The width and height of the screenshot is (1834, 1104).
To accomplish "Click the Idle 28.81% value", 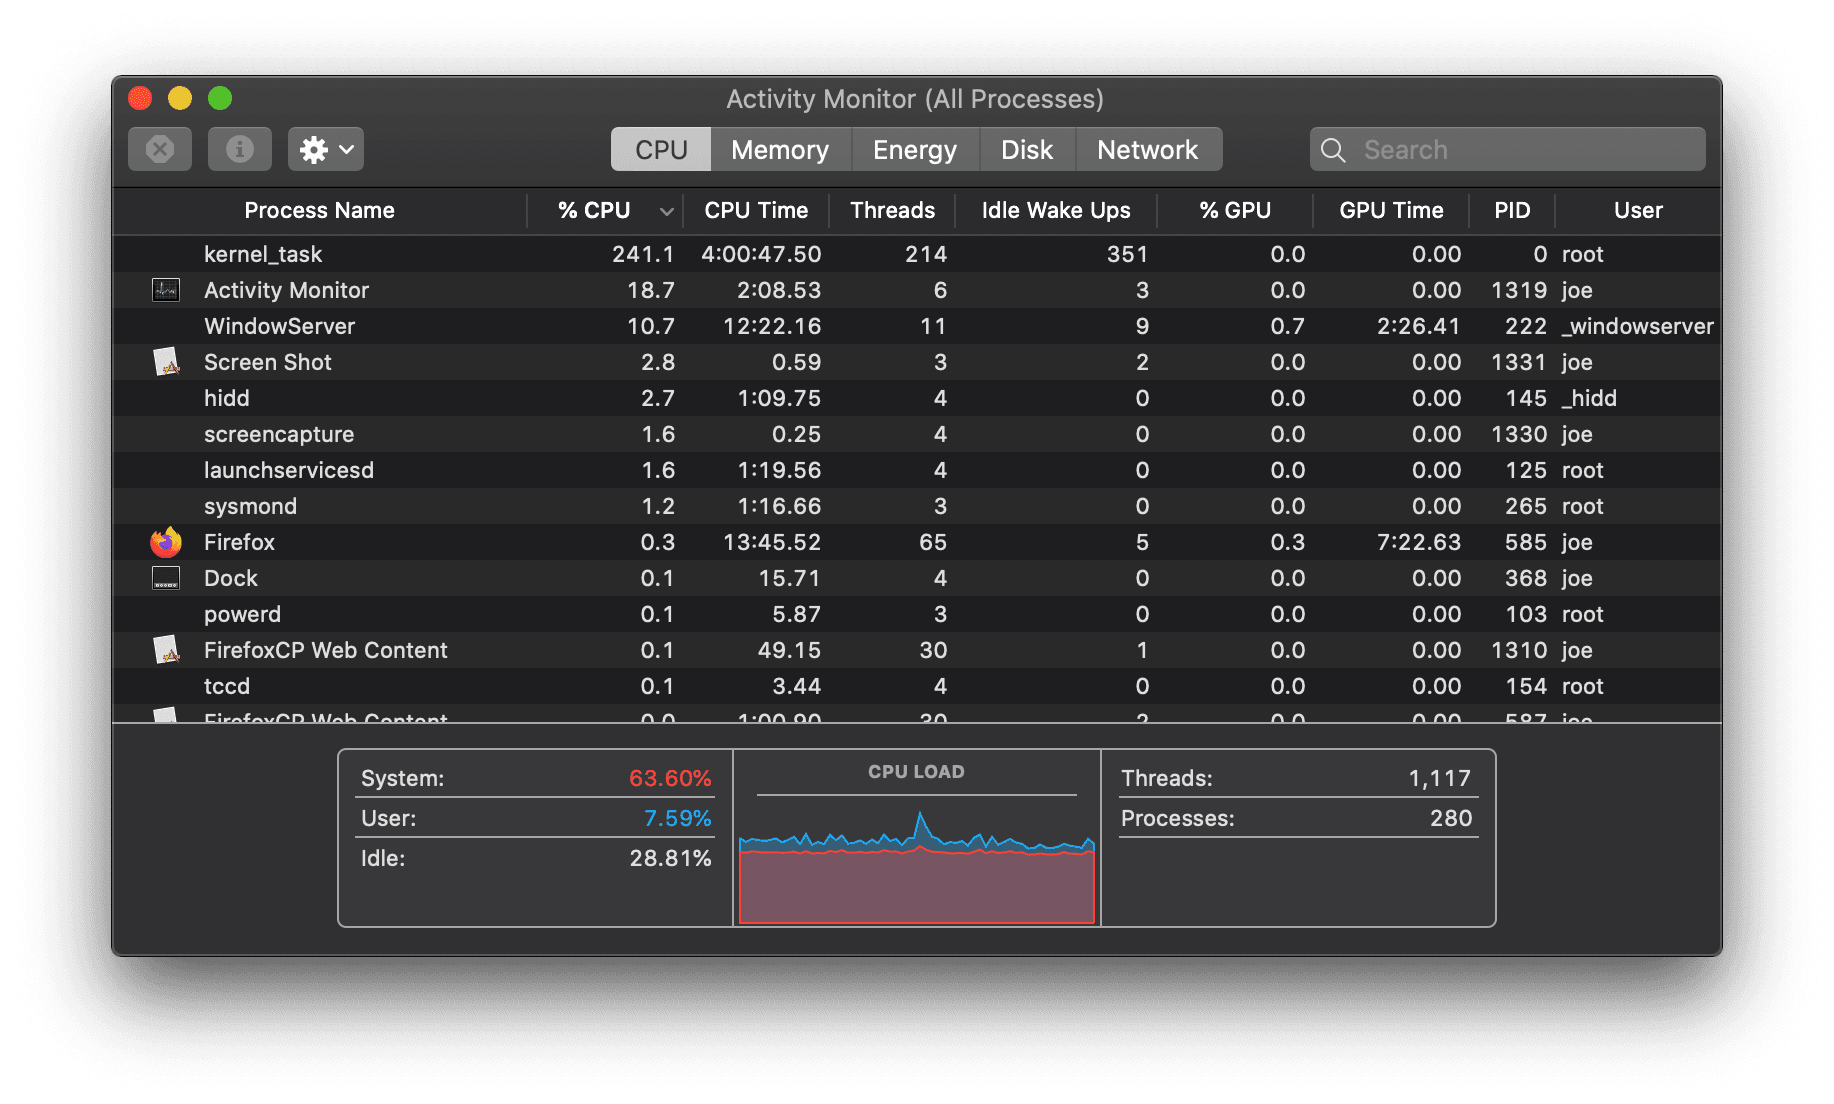I will pos(670,858).
